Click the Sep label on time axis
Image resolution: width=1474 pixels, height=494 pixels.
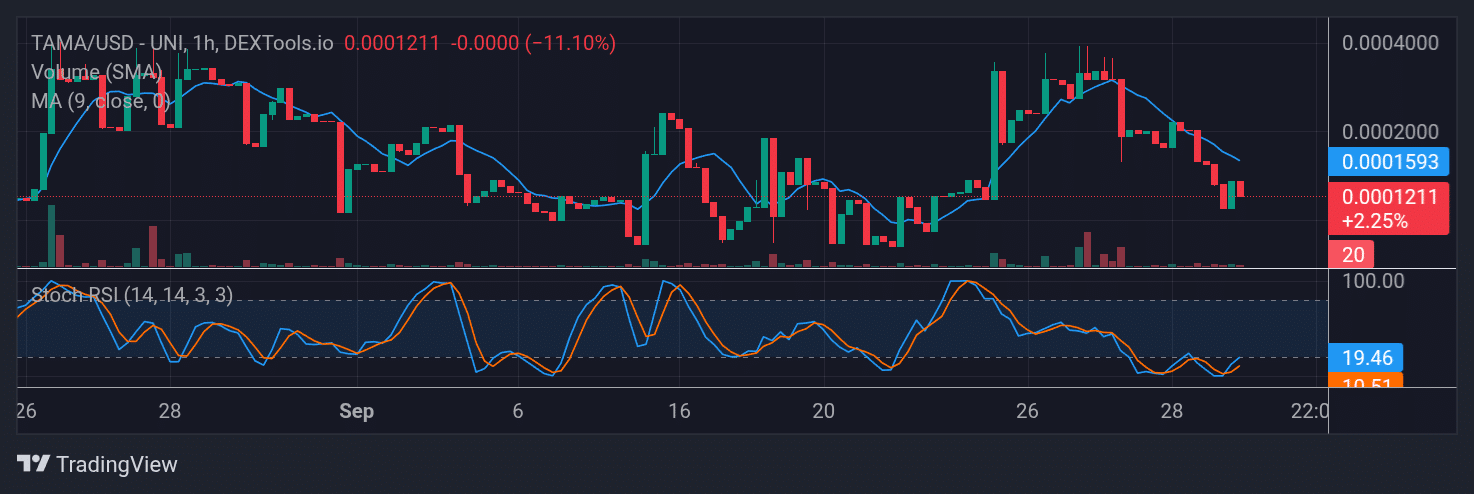pyautogui.click(x=356, y=411)
